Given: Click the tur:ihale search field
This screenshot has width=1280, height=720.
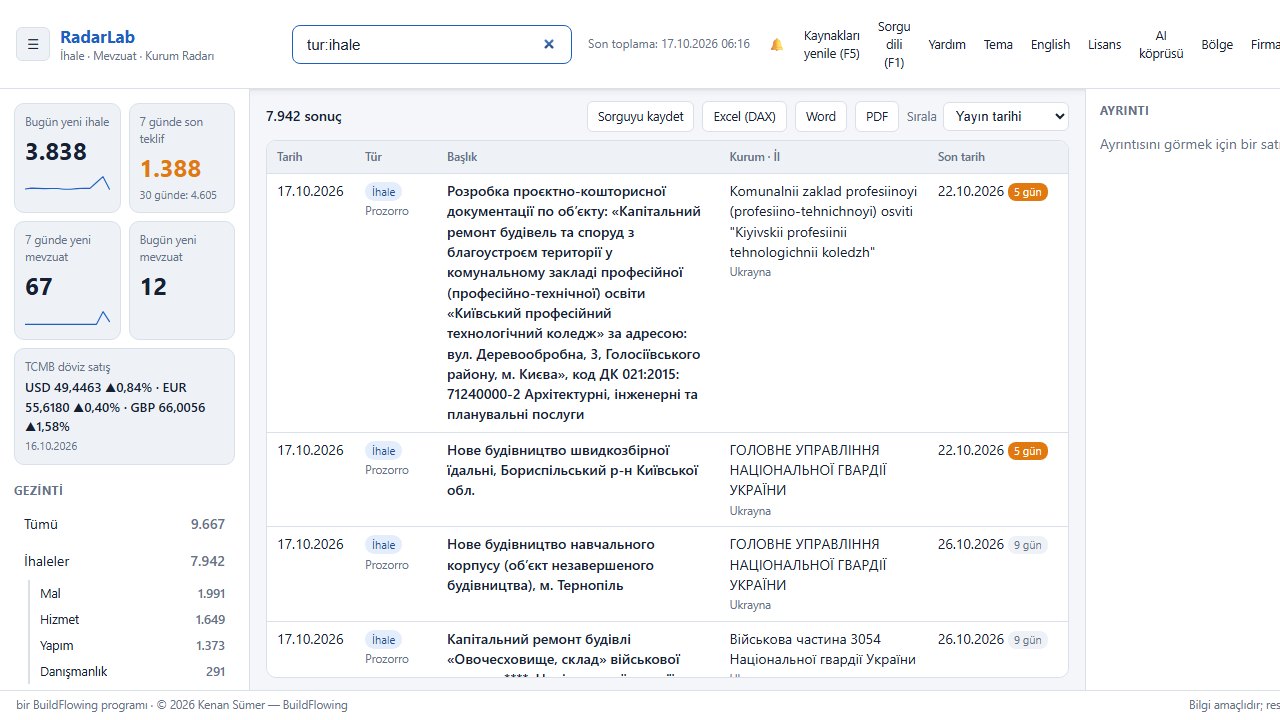Looking at the screenshot, I should (432, 44).
